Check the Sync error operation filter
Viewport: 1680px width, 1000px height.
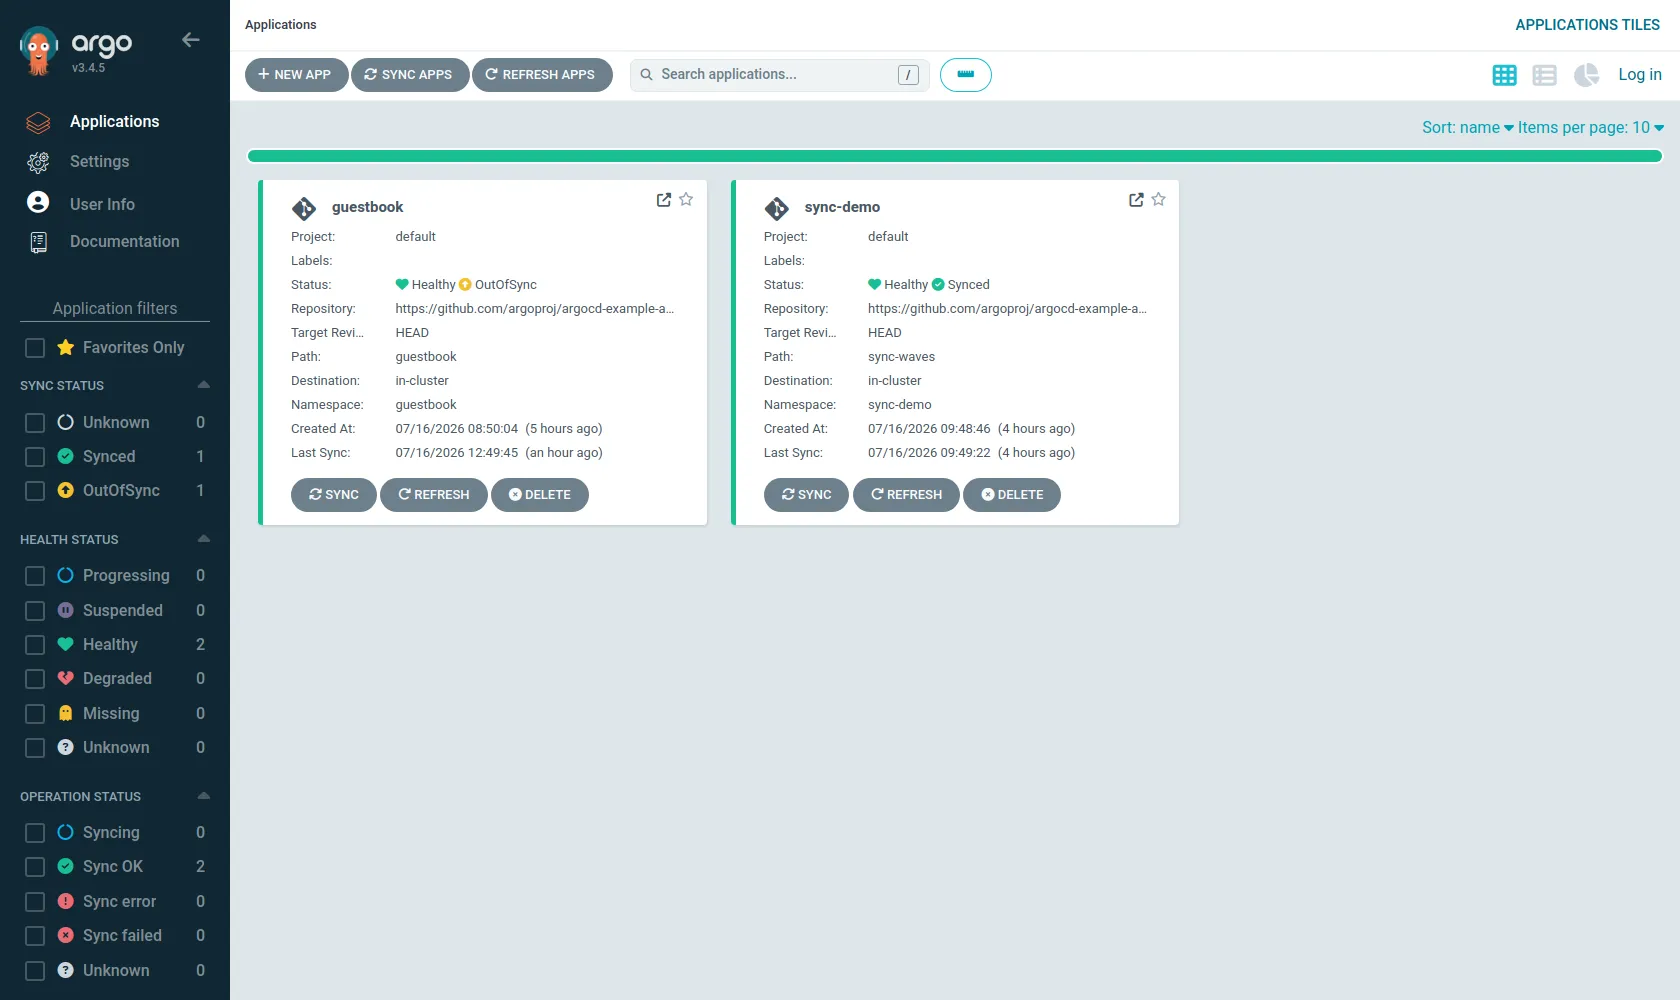pyautogui.click(x=35, y=902)
